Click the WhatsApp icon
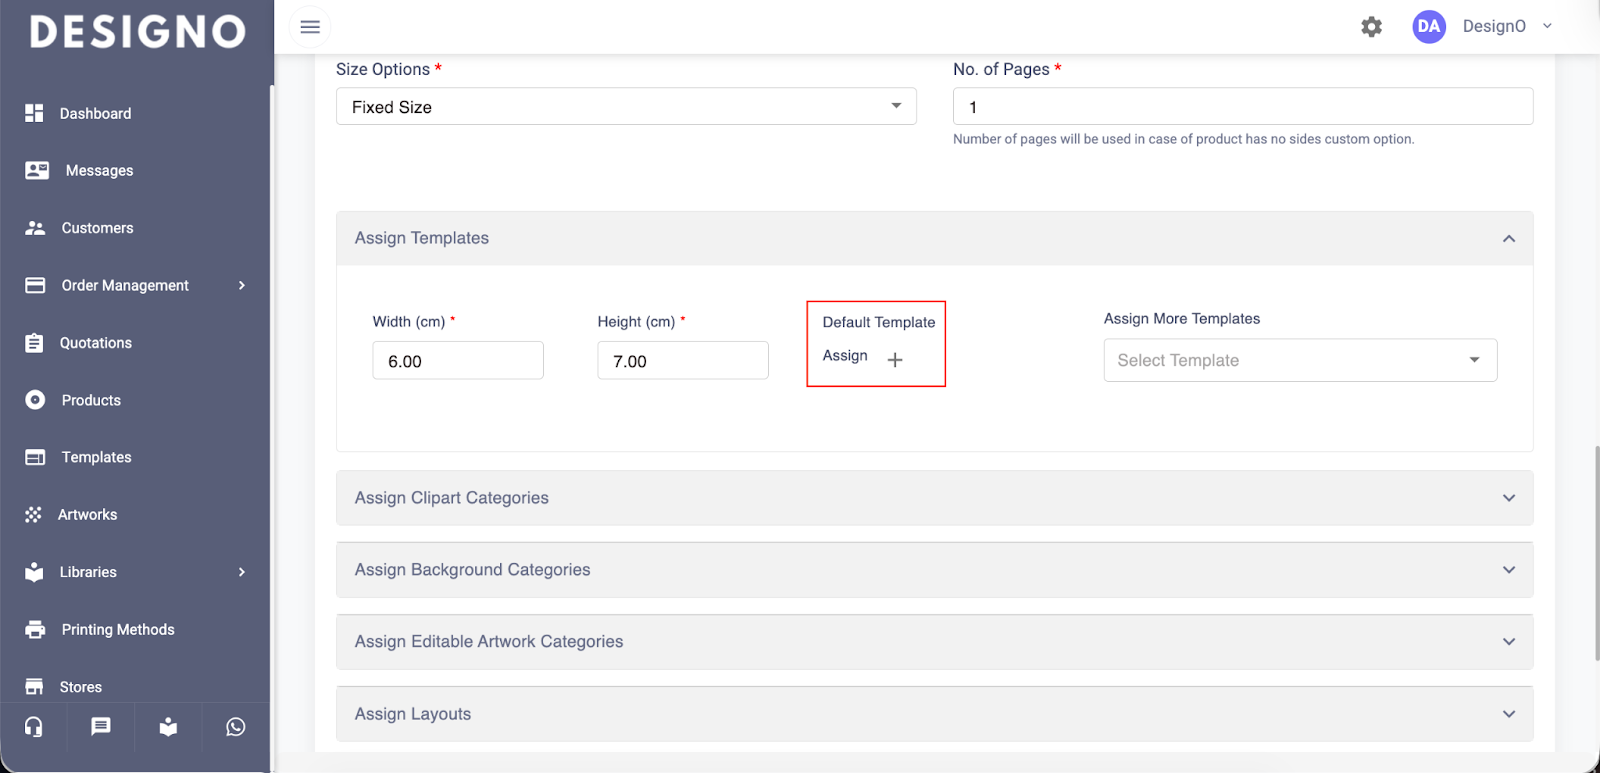1600x773 pixels. coord(236,727)
